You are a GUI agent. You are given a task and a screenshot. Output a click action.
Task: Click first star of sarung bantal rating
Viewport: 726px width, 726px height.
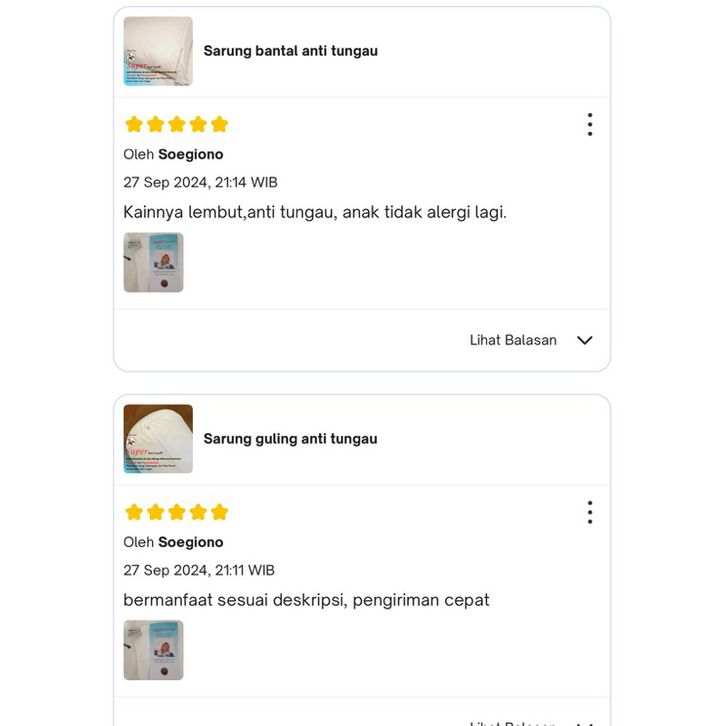point(134,124)
